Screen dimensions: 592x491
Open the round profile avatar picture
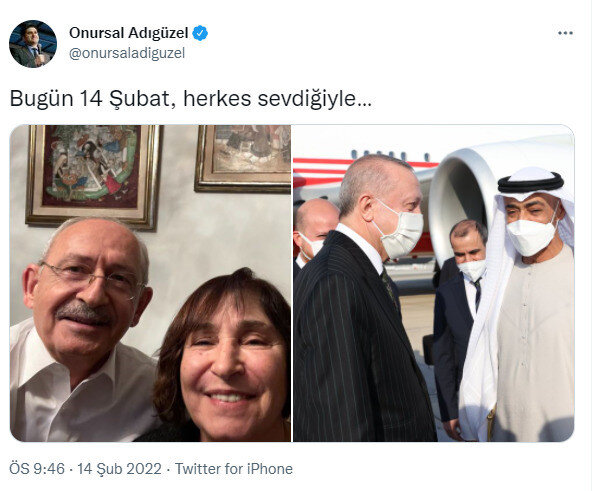(x=33, y=44)
